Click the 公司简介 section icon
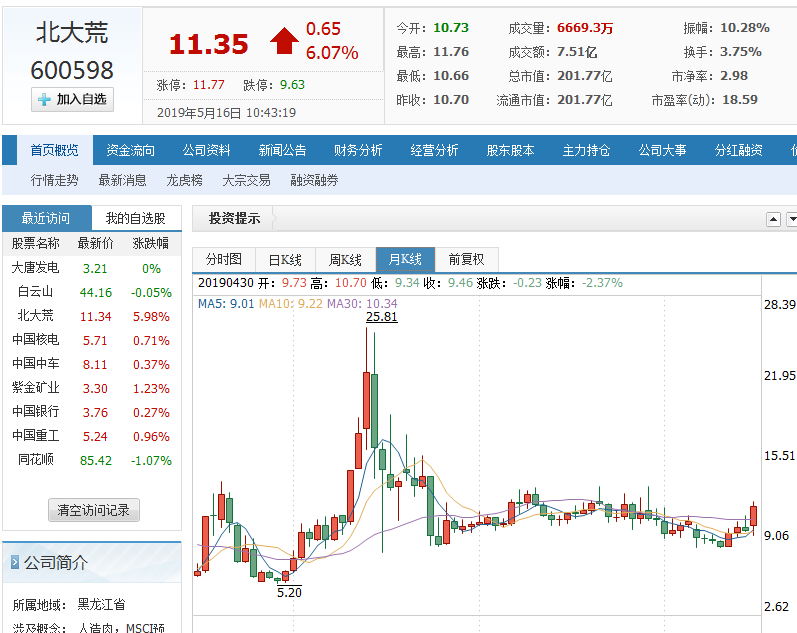The height and width of the screenshot is (633, 797). (14, 563)
